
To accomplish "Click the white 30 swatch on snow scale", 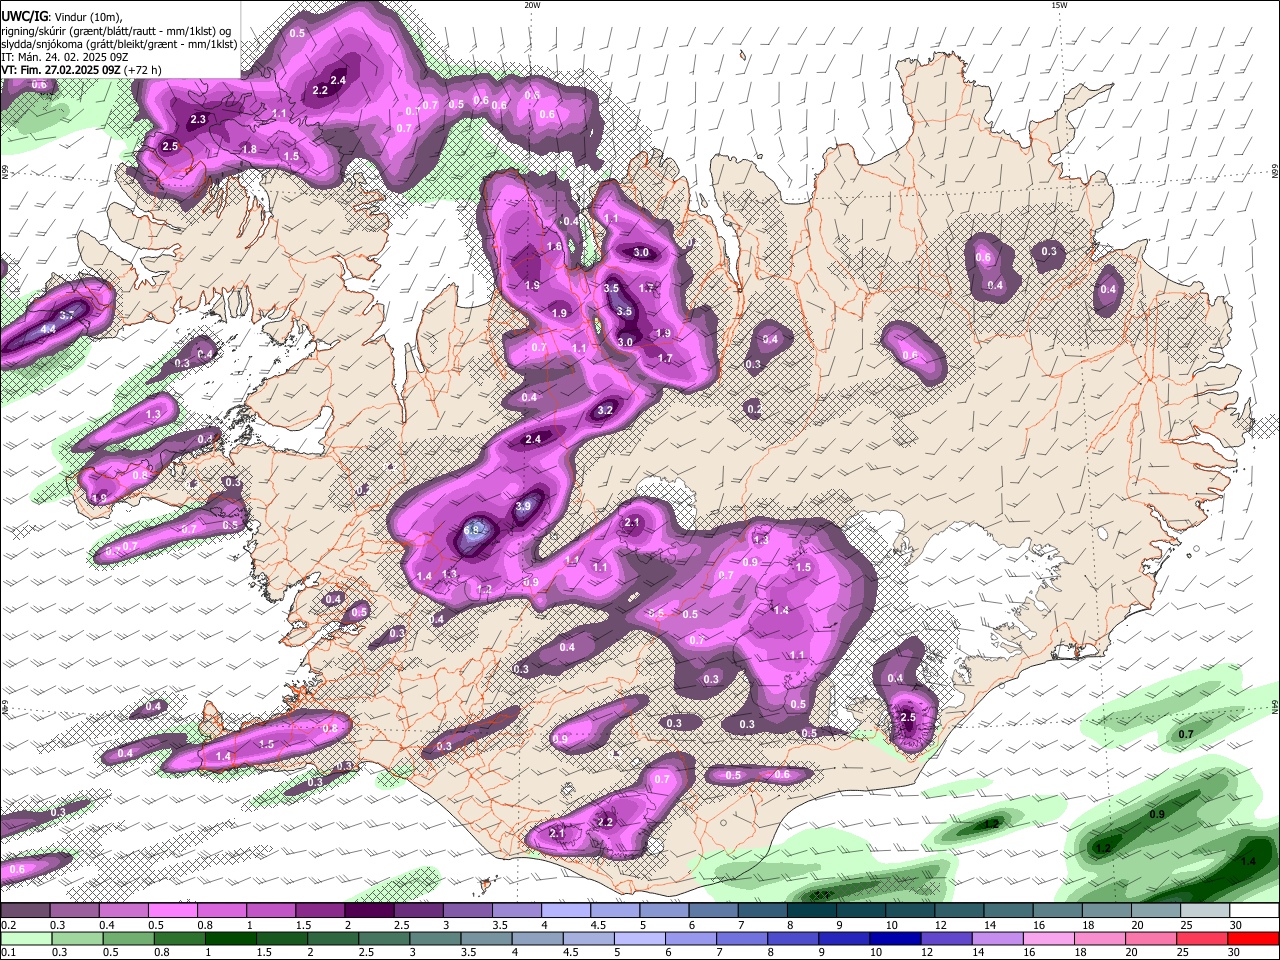I will pyautogui.click(x=1254, y=911).
